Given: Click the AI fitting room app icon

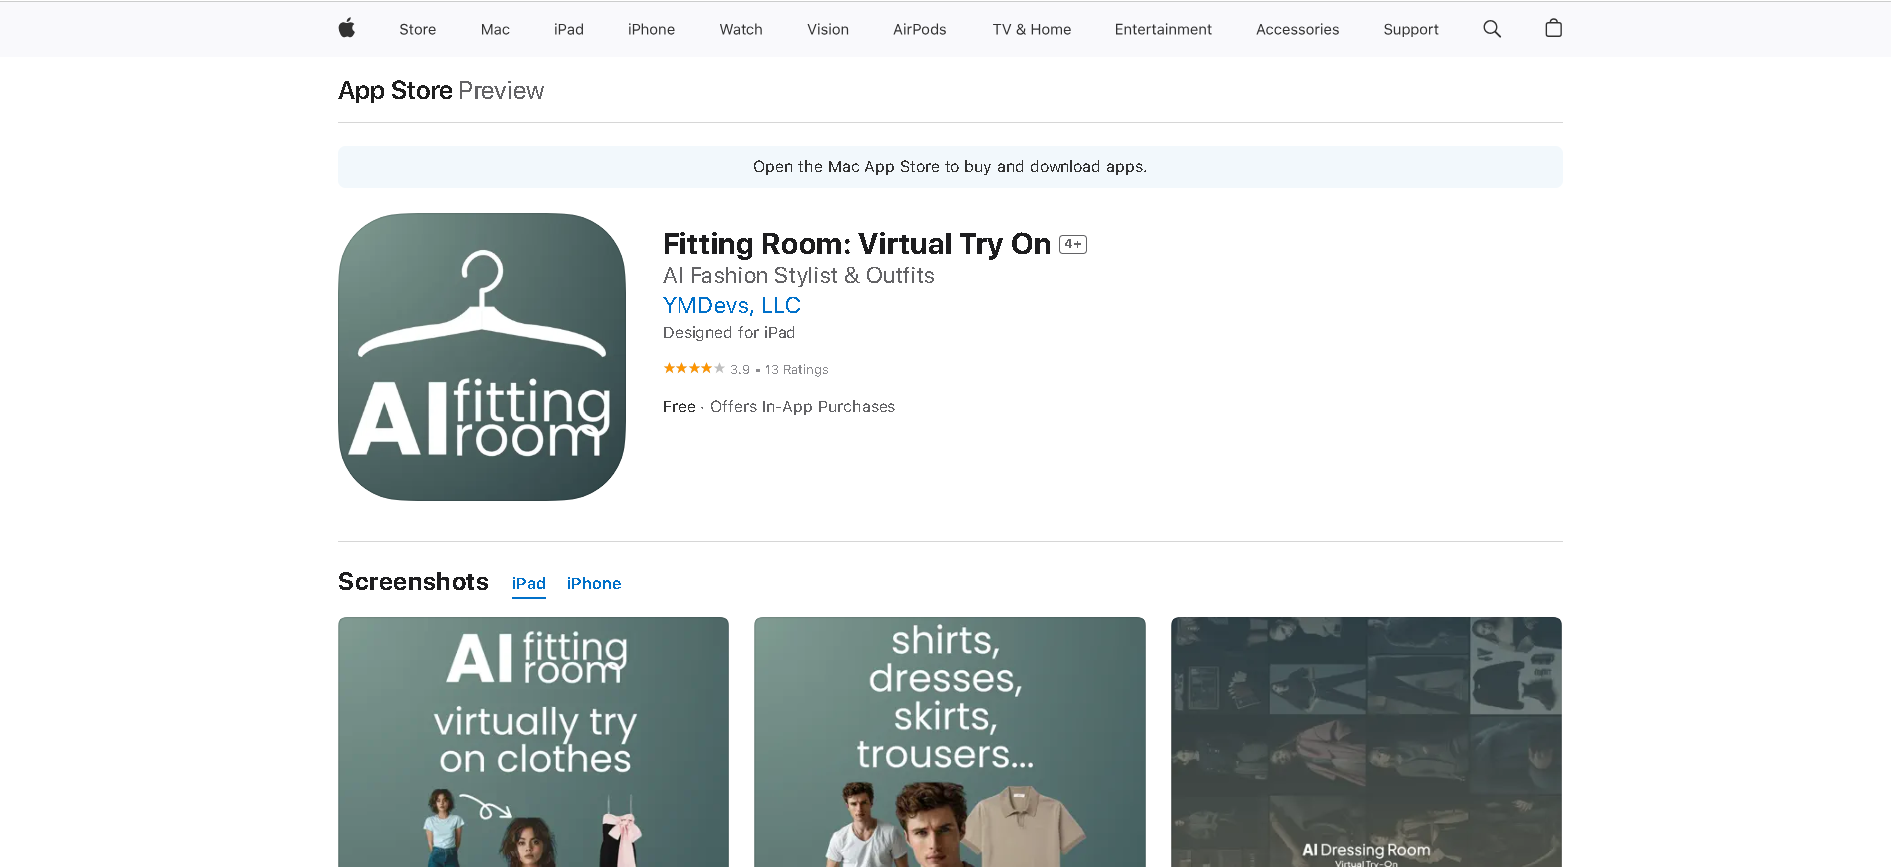Looking at the screenshot, I should 482,357.
